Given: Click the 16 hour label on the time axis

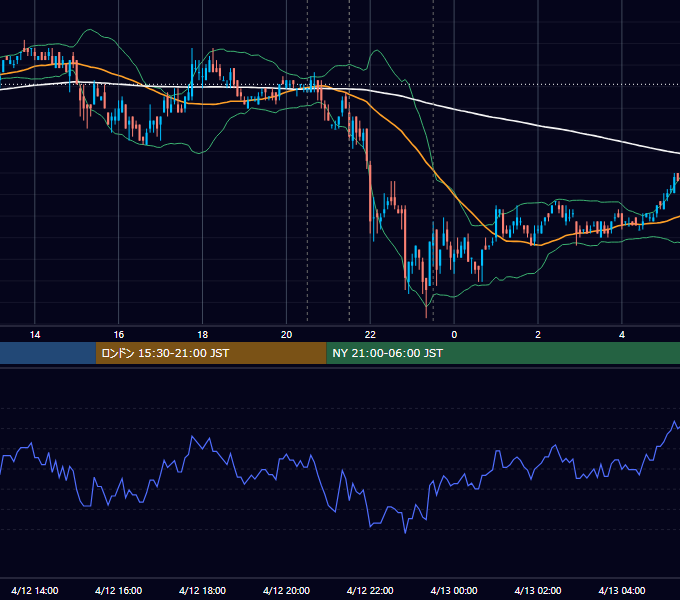Looking at the screenshot, I should [x=118, y=335].
